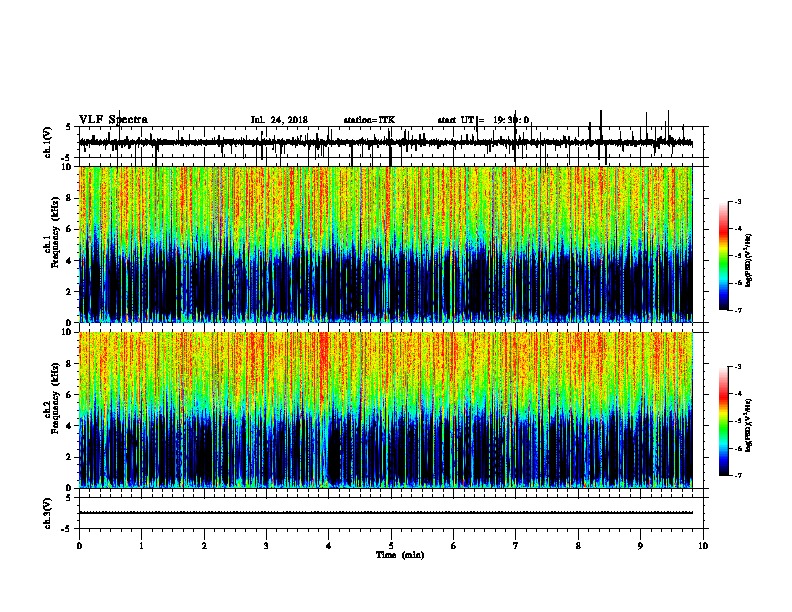Click the "Time (min)" x-axis label

point(400,555)
